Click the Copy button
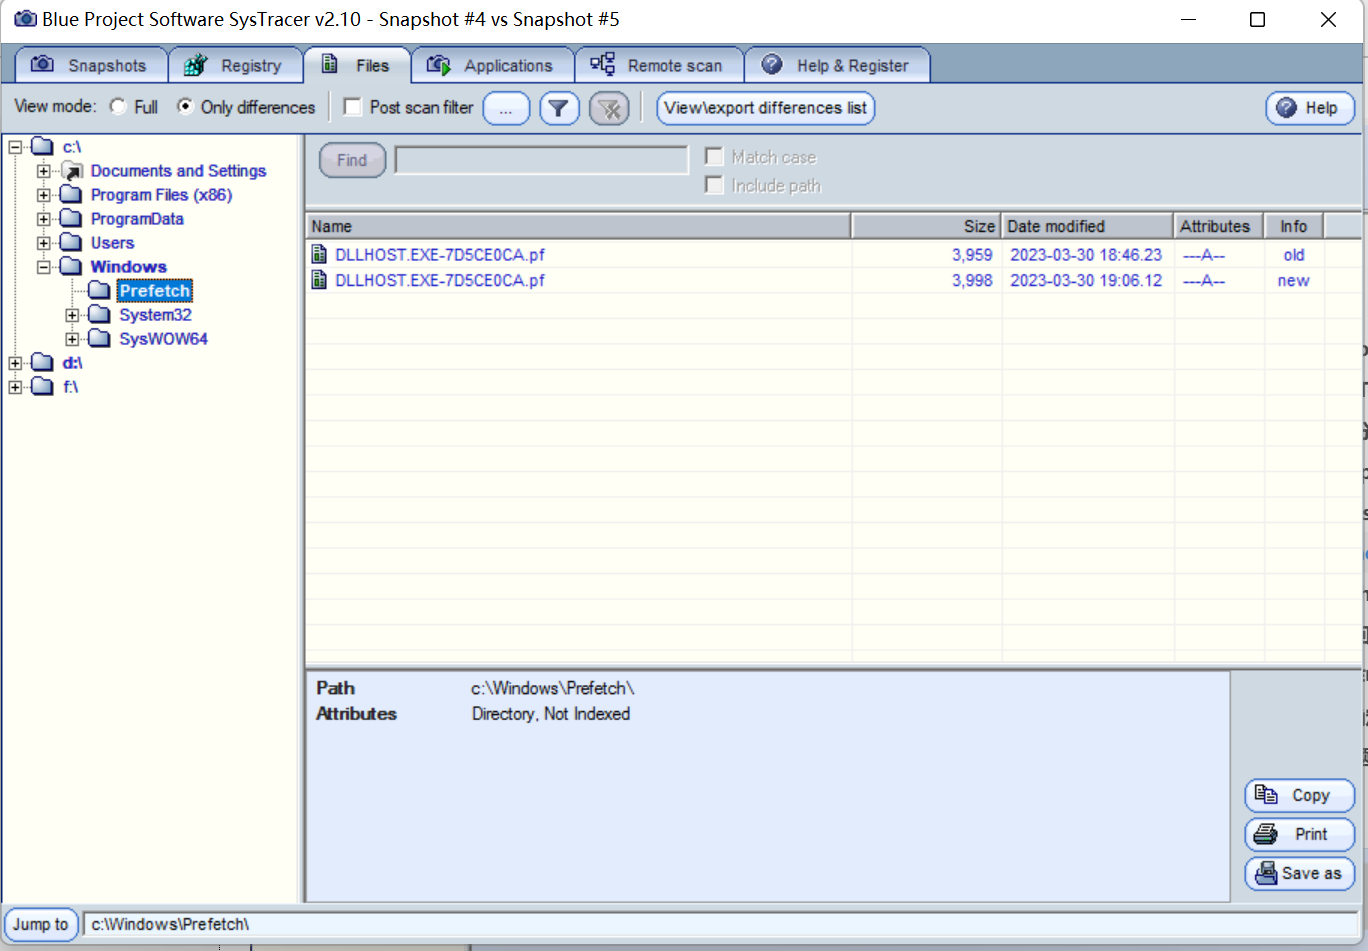 [x=1300, y=796]
